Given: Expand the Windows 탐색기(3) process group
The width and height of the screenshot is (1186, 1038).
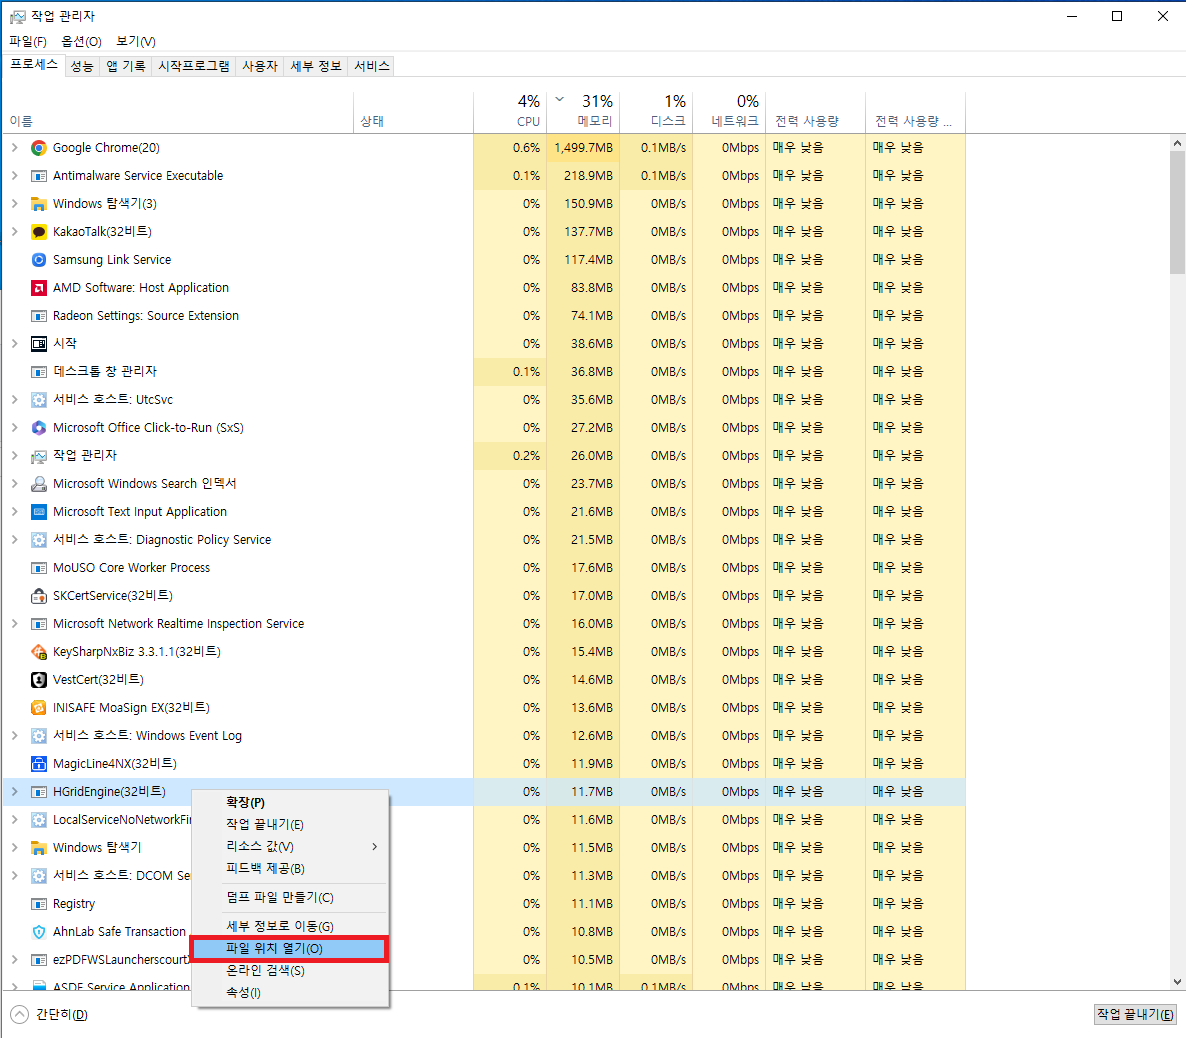Looking at the screenshot, I should coord(17,203).
